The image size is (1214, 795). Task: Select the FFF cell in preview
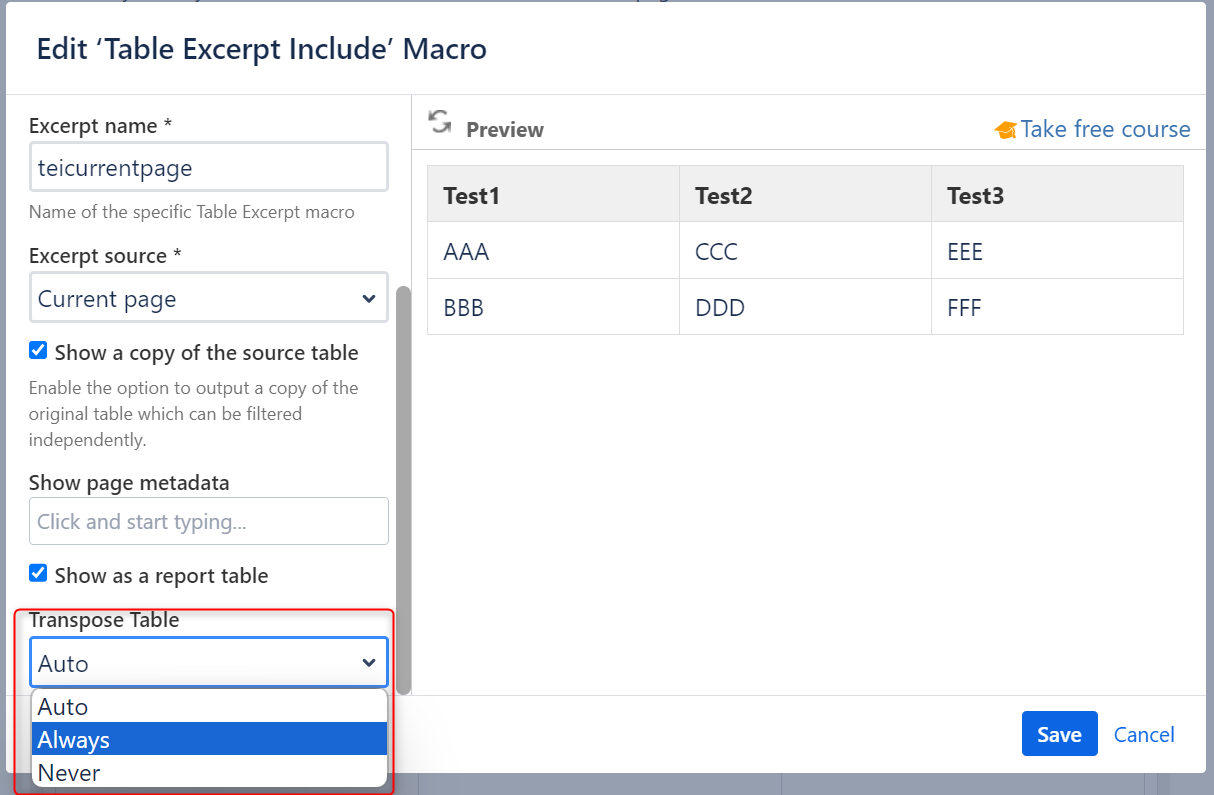point(965,308)
